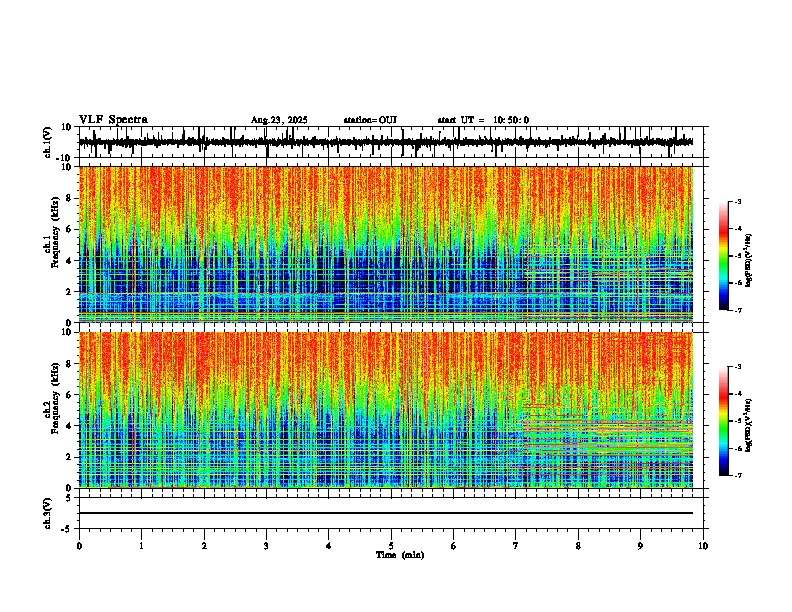The height and width of the screenshot is (612, 792).
Task: Click the '-7' label on ch.2 colorbar
Action: click(737, 475)
